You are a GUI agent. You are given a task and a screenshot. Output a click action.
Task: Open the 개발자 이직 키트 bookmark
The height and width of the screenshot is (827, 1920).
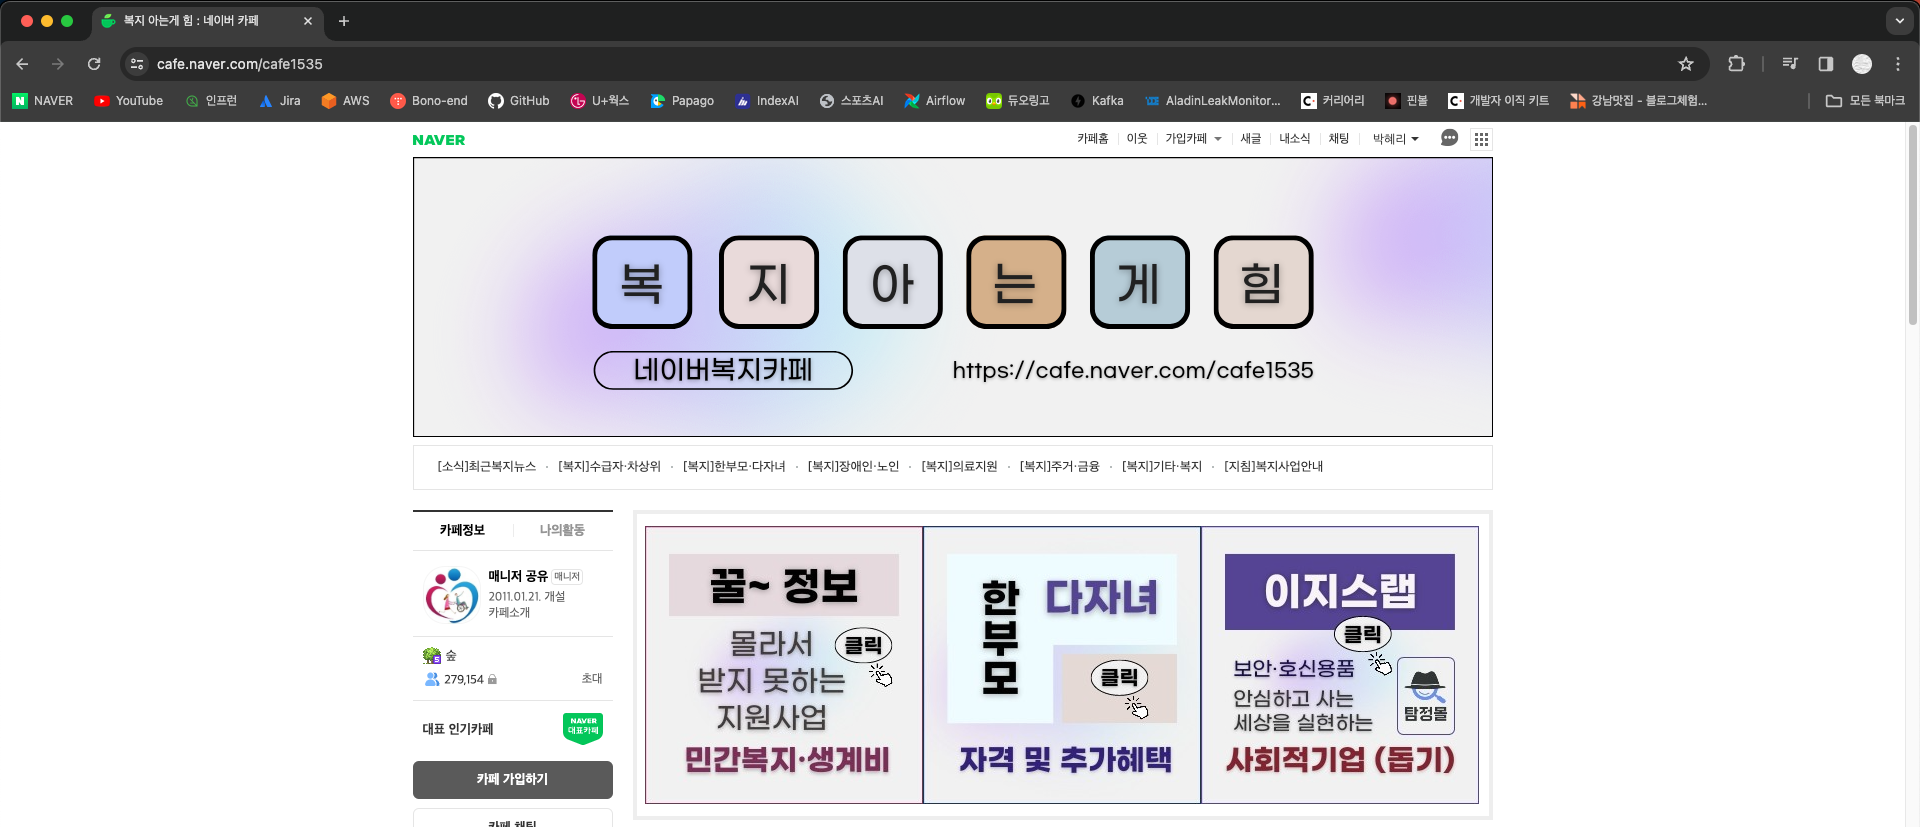[1498, 101]
